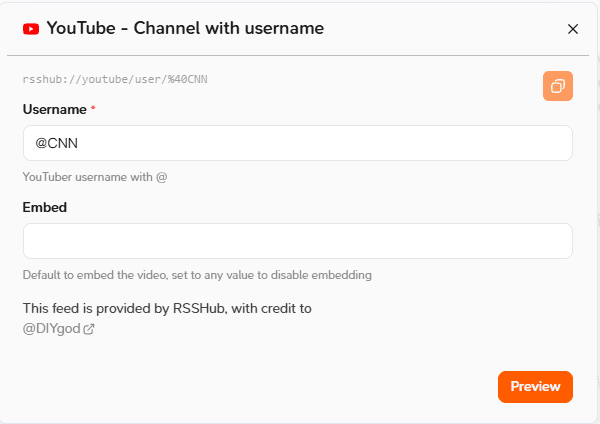Place cursor after @CNN in Username
The image size is (600, 424).
coord(79,143)
